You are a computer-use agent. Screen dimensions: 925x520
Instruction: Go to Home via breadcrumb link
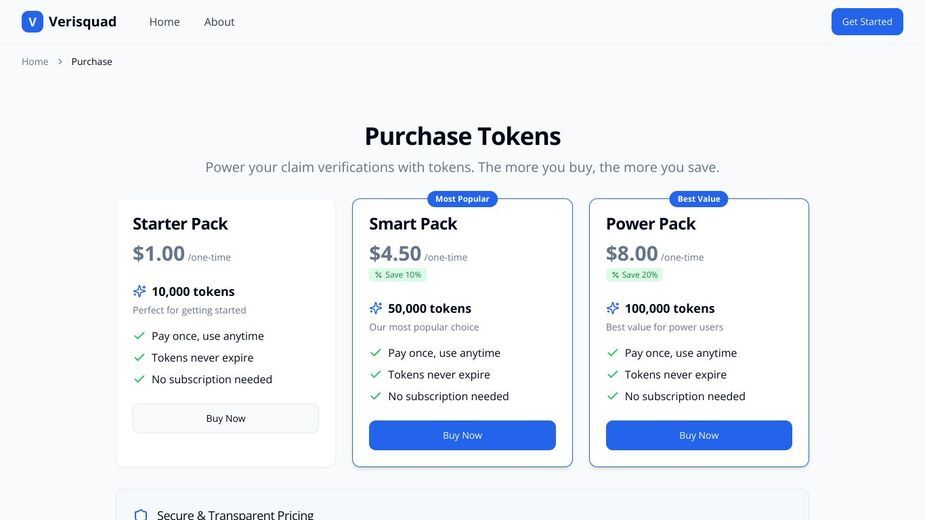click(35, 61)
